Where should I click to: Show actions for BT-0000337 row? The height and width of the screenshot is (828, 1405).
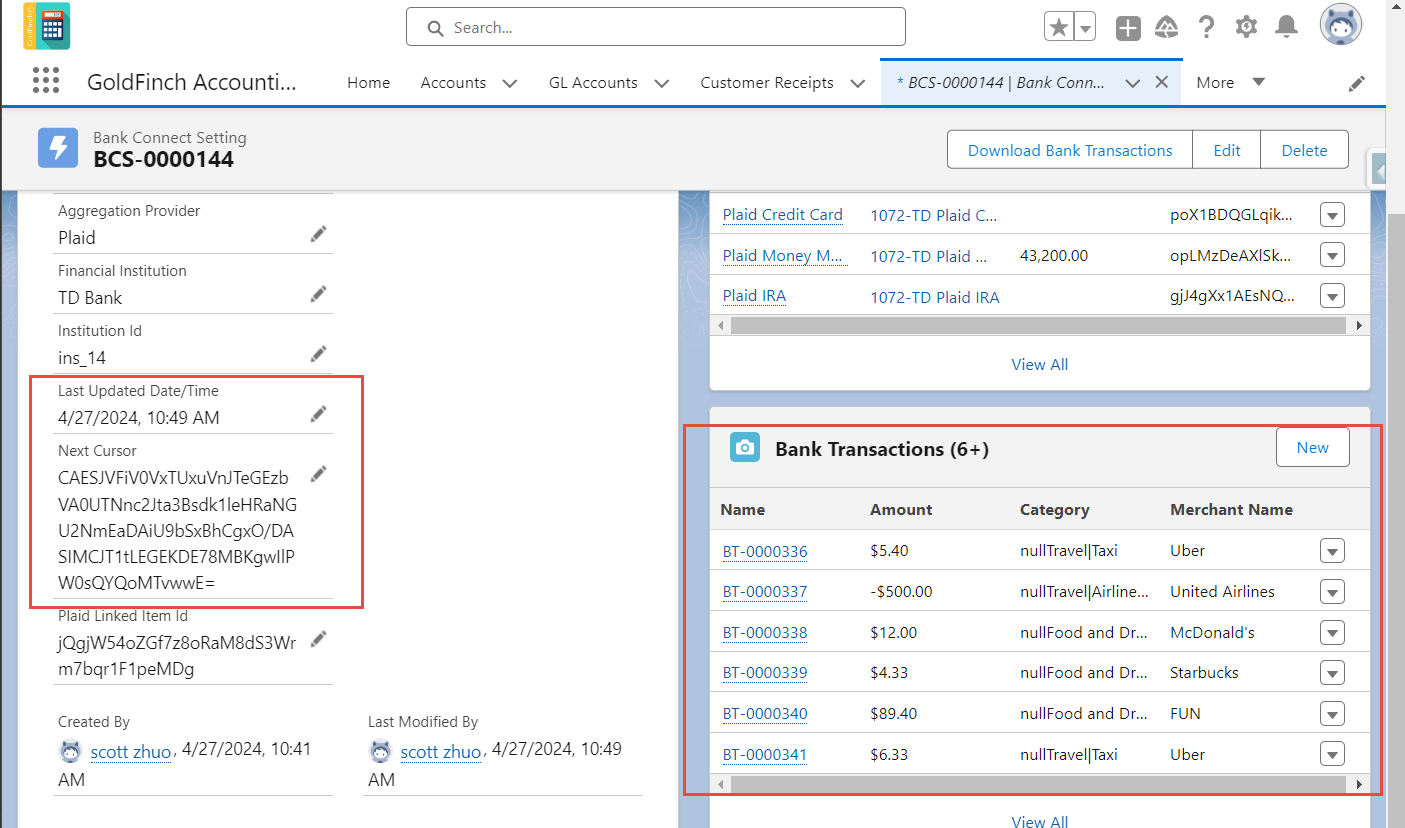pos(1331,591)
